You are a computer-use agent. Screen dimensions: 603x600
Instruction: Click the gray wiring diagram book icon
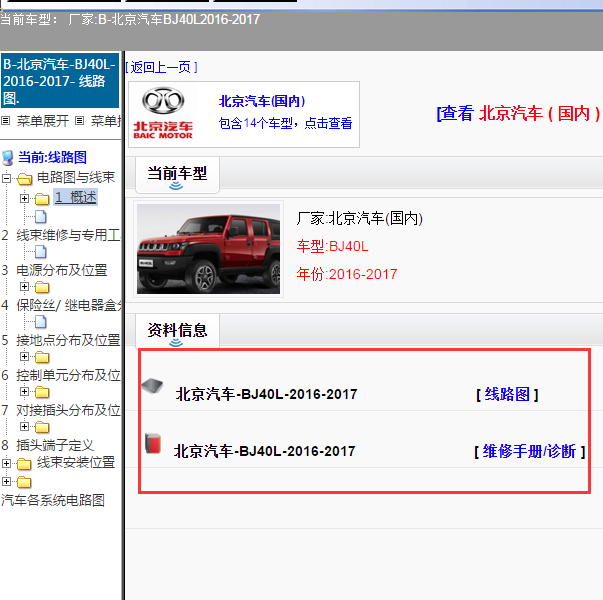click(x=152, y=386)
